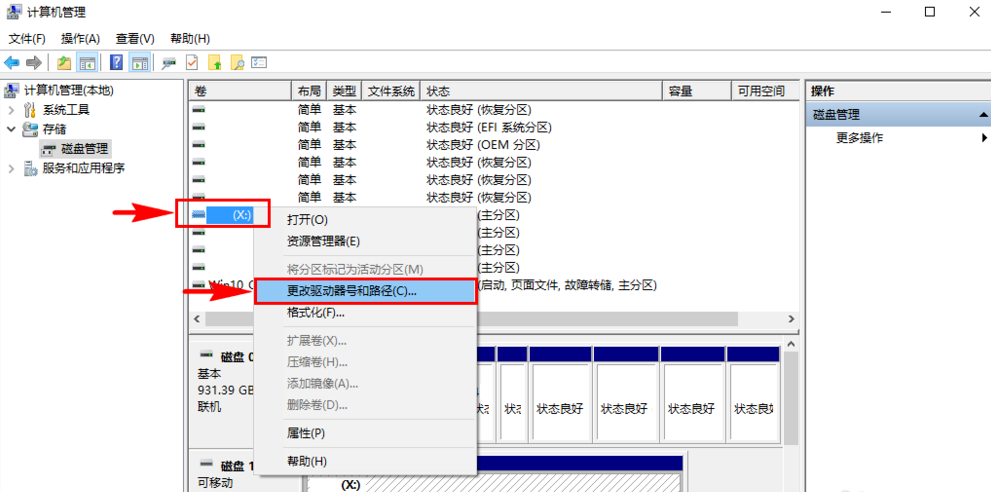Screen dimensions: 991x492
Task: Click grayed 扩展卷(X)... entry
Action: click(x=365, y=341)
